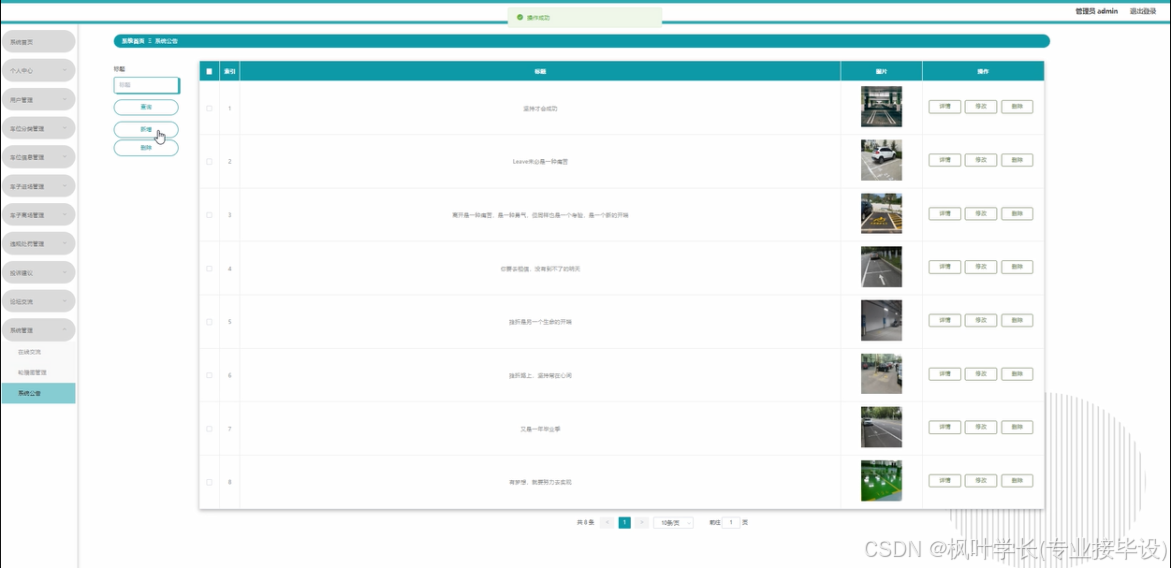Screen dimensions: 1171x569
Task: Open row 5 garage wall thumbnail
Action: click(881, 320)
